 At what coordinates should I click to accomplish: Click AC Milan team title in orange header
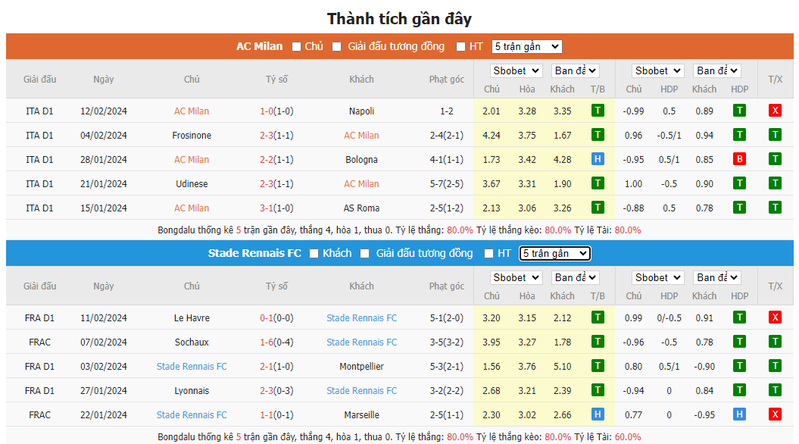tap(259, 46)
